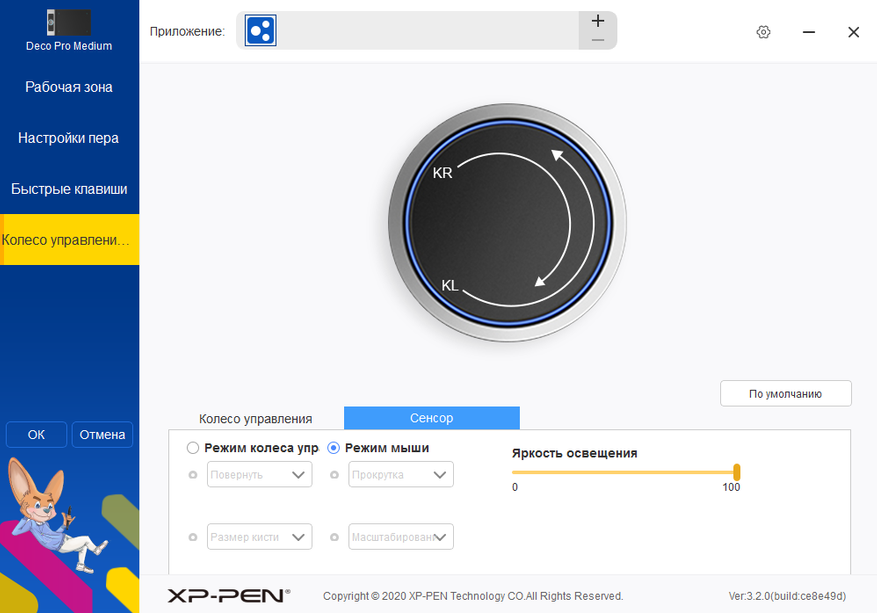Open settings via the gear icon
Image resolution: width=877 pixels, height=613 pixels.
pyautogui.click(x=763, y=32)
